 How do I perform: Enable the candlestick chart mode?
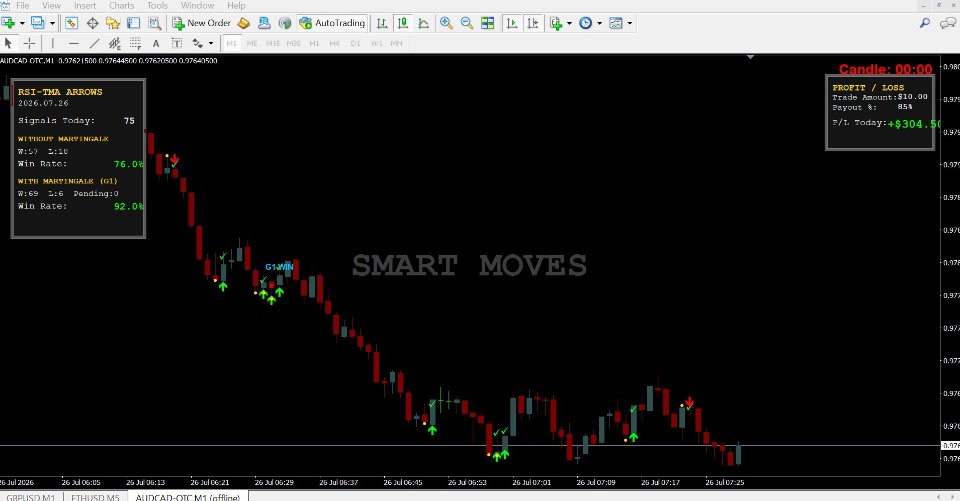[402, 23]
